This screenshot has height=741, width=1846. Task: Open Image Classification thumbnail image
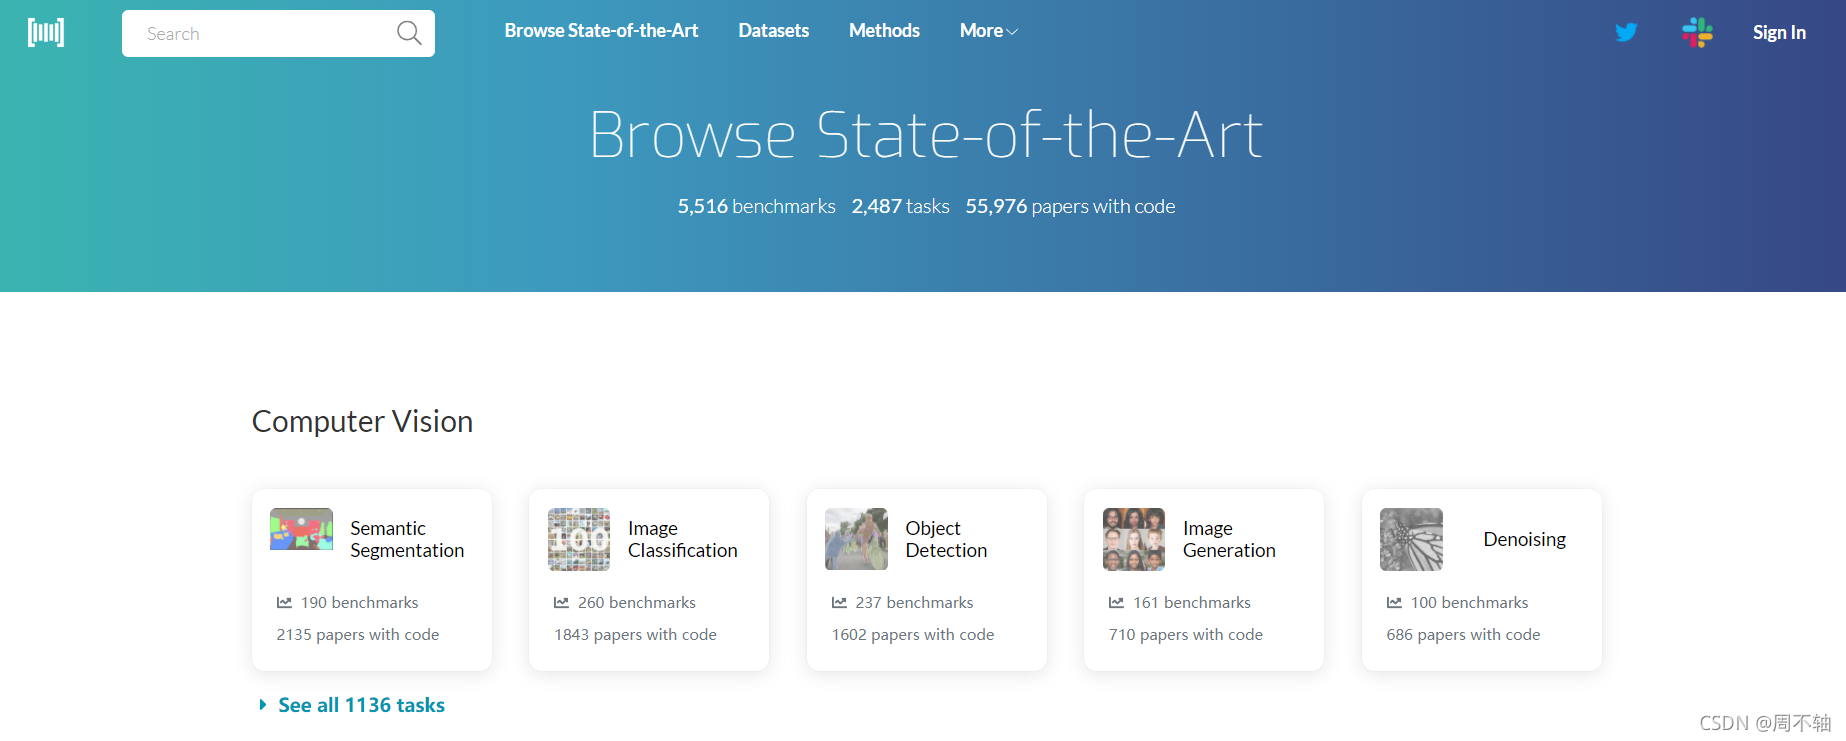579,539
